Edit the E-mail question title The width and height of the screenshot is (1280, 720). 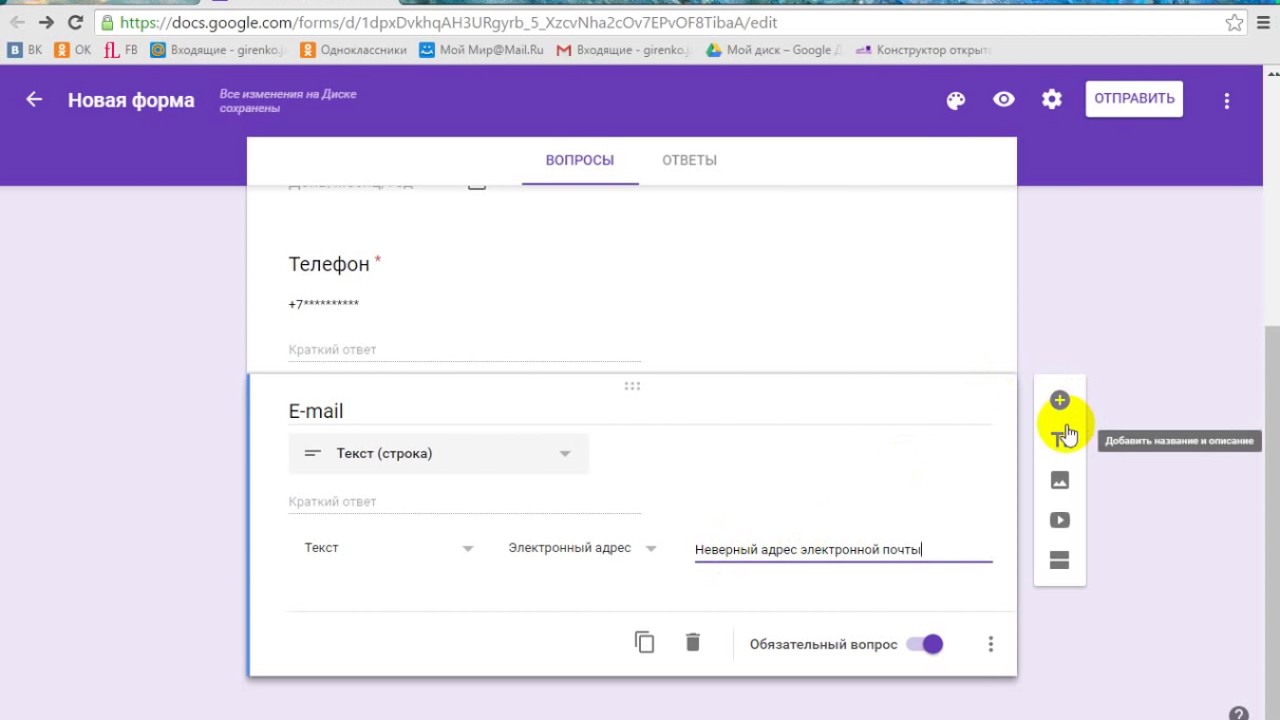point(640,411)
